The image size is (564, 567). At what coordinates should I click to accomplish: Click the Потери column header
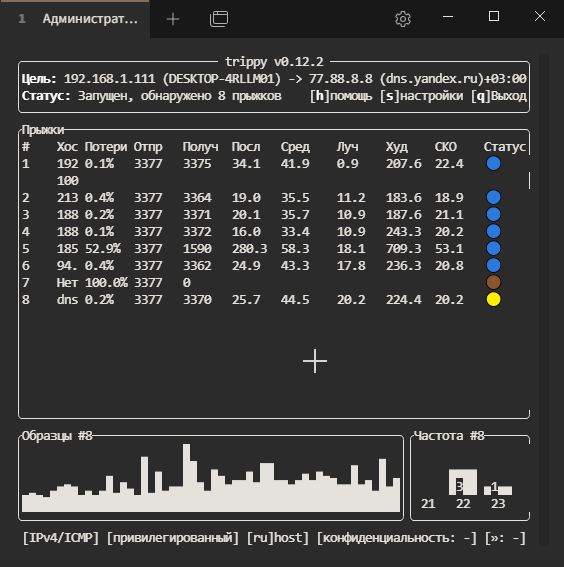pyautogui.click(x=106, y=147)
